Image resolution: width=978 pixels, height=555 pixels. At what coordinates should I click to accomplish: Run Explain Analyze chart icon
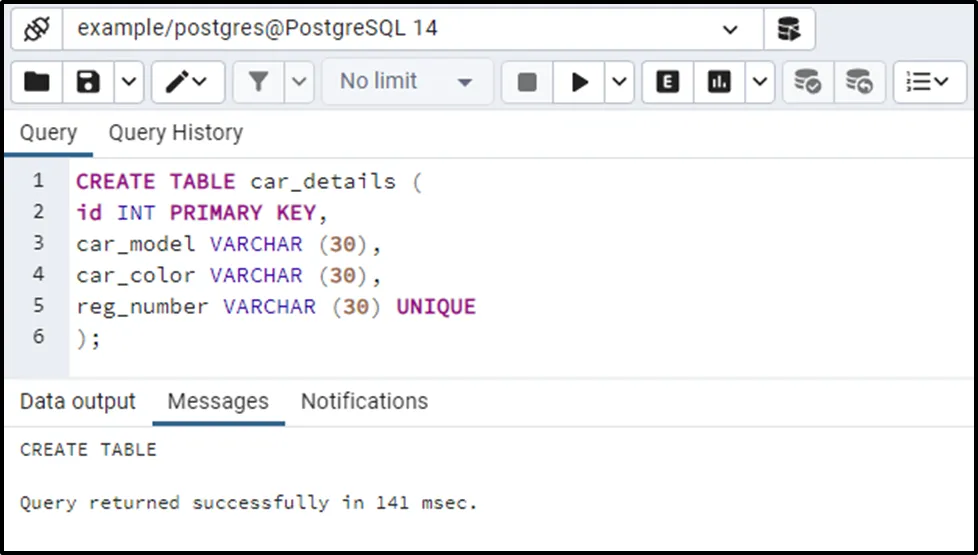[x=719, y=82]
